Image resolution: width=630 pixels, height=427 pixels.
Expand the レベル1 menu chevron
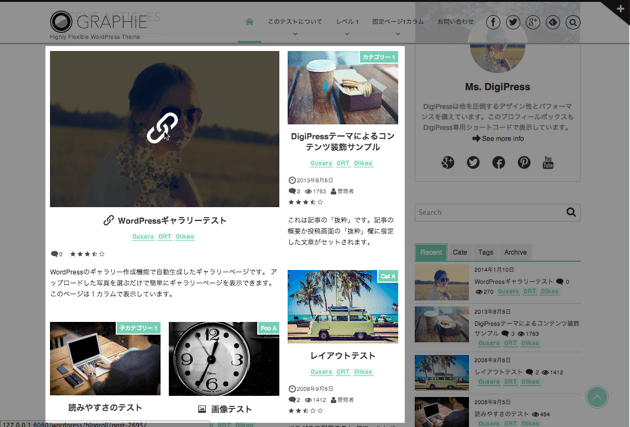(x=347, y=34)
